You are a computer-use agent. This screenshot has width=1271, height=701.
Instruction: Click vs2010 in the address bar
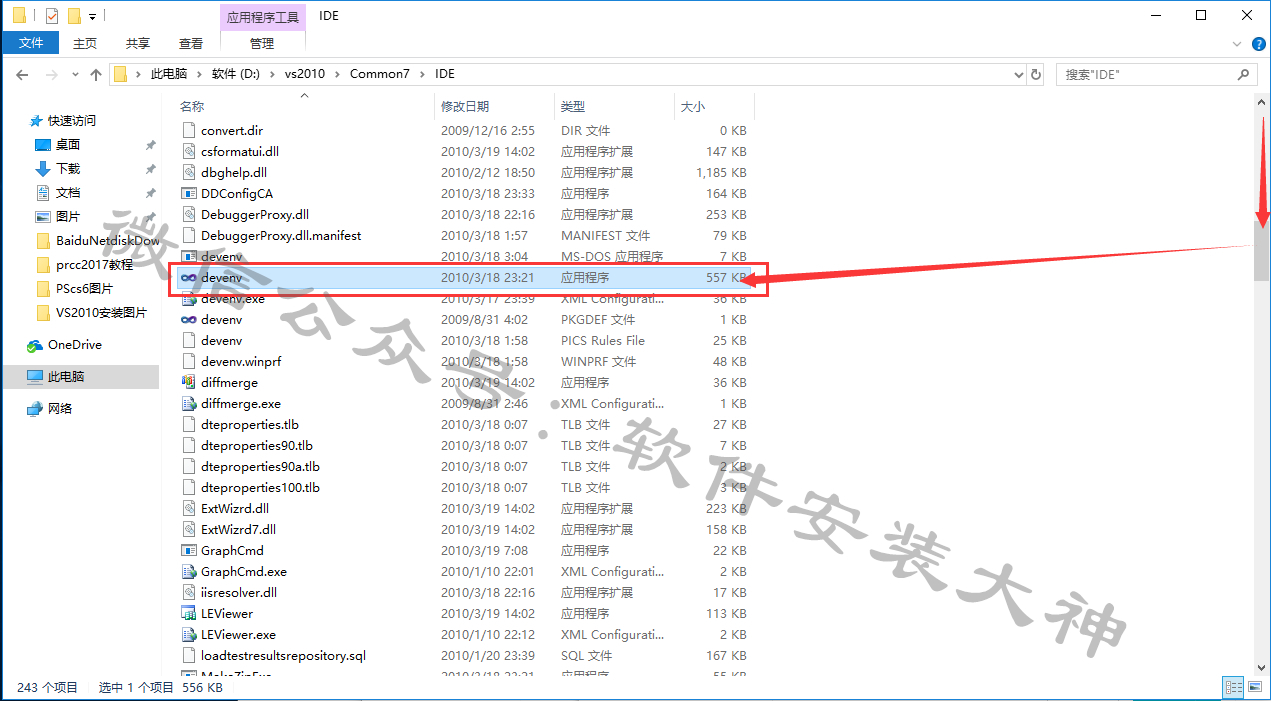pos(304,74)
